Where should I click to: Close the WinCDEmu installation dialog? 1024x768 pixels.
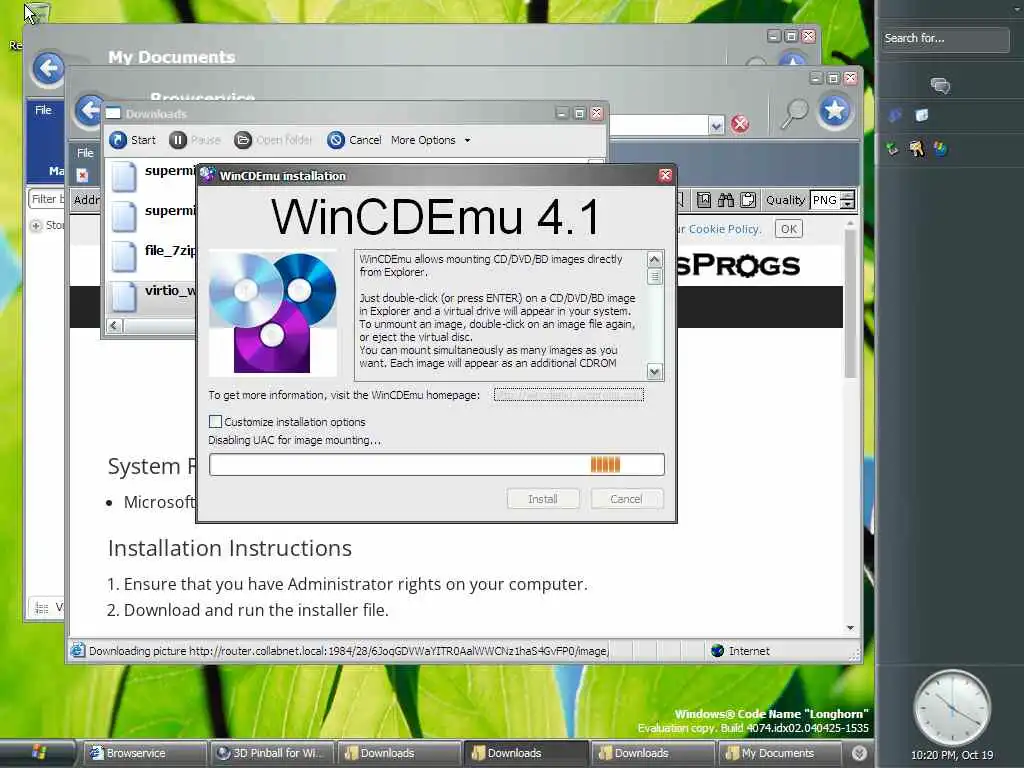pos(665,175)
